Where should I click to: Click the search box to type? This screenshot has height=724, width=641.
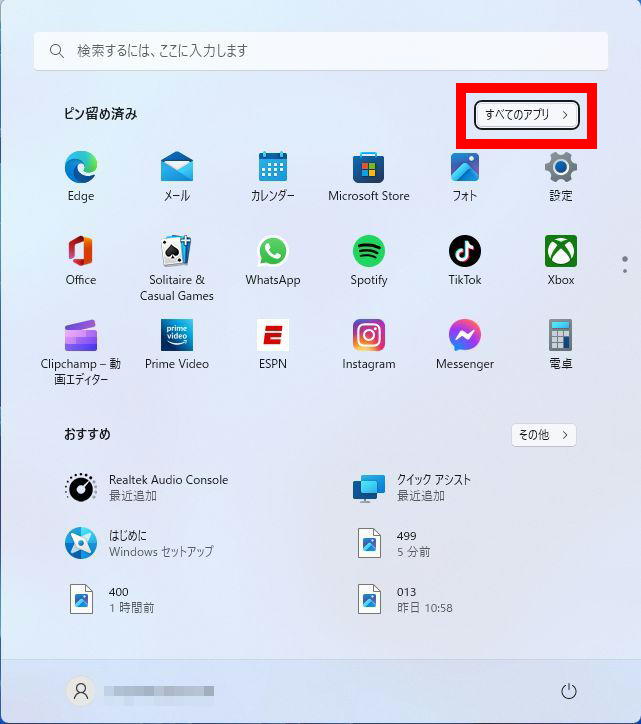(320, 51)
